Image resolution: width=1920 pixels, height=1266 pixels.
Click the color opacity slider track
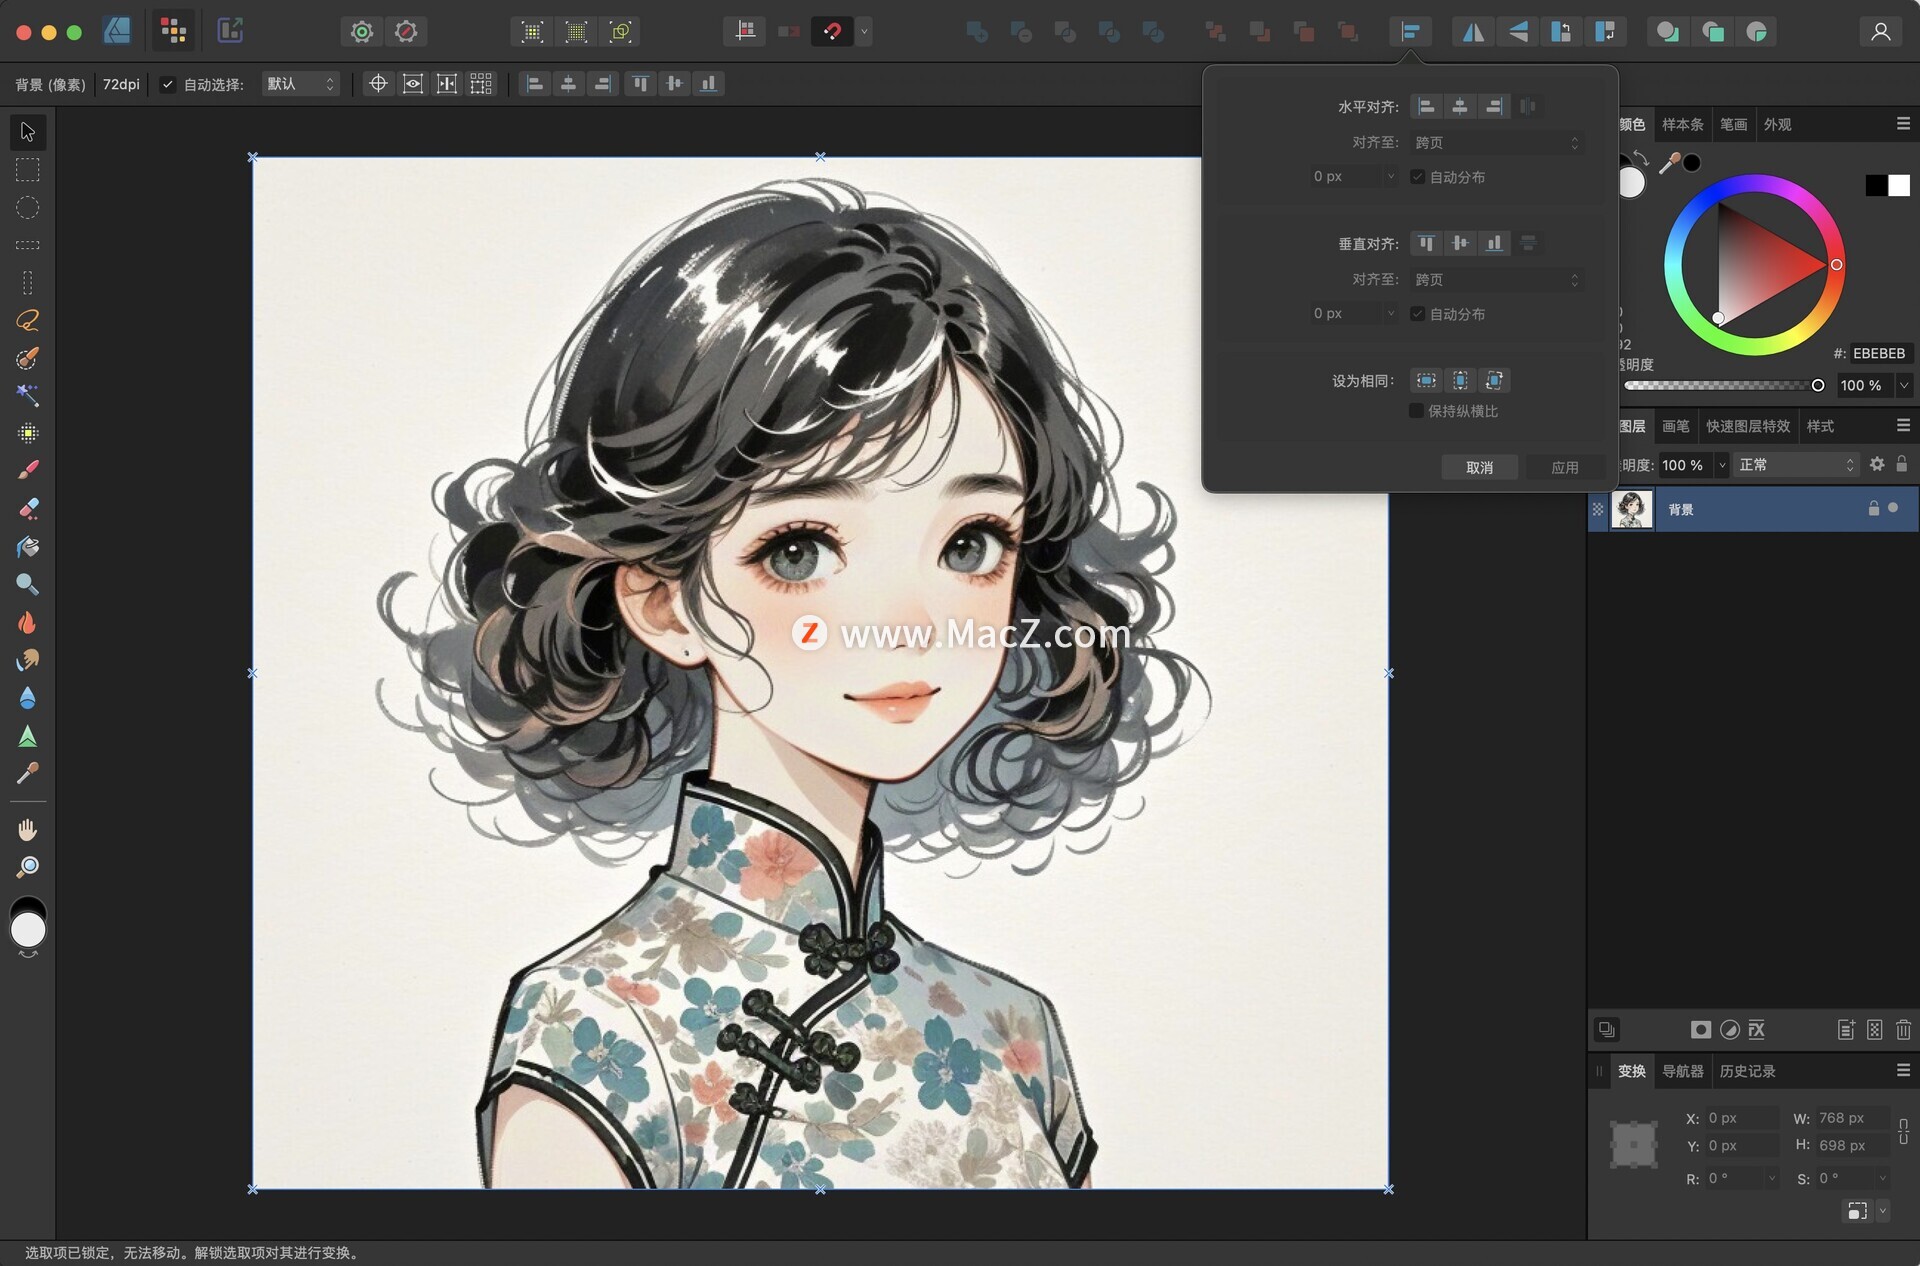(x=1720, y=385)
